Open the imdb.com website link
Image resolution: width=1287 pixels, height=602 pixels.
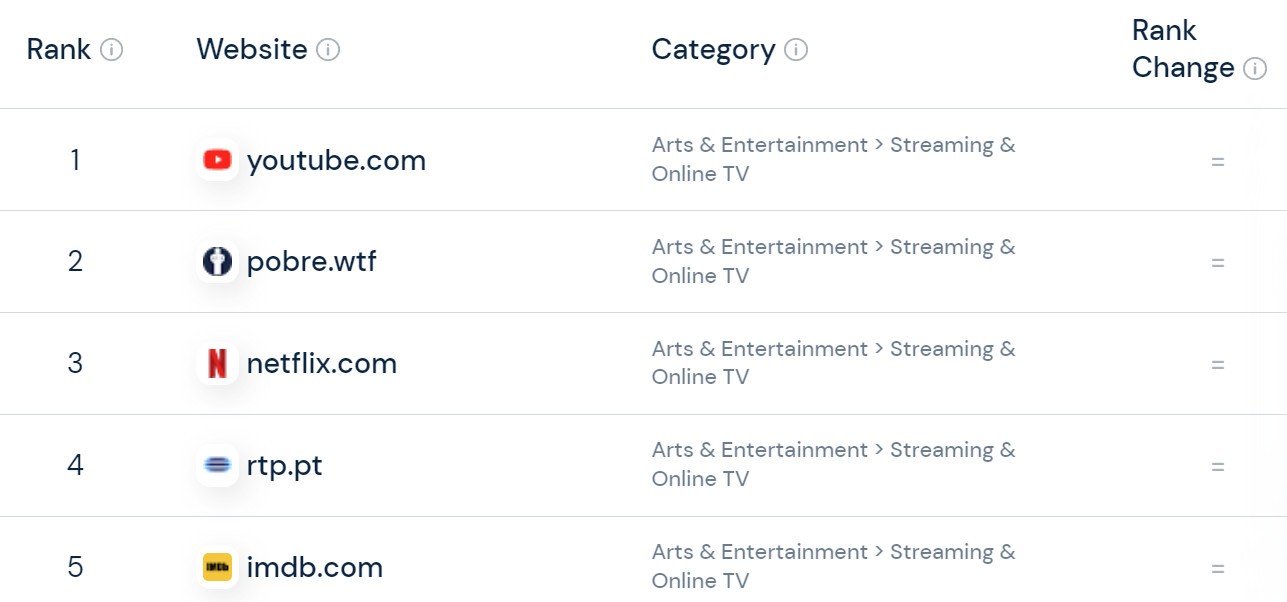pos(315,567)
